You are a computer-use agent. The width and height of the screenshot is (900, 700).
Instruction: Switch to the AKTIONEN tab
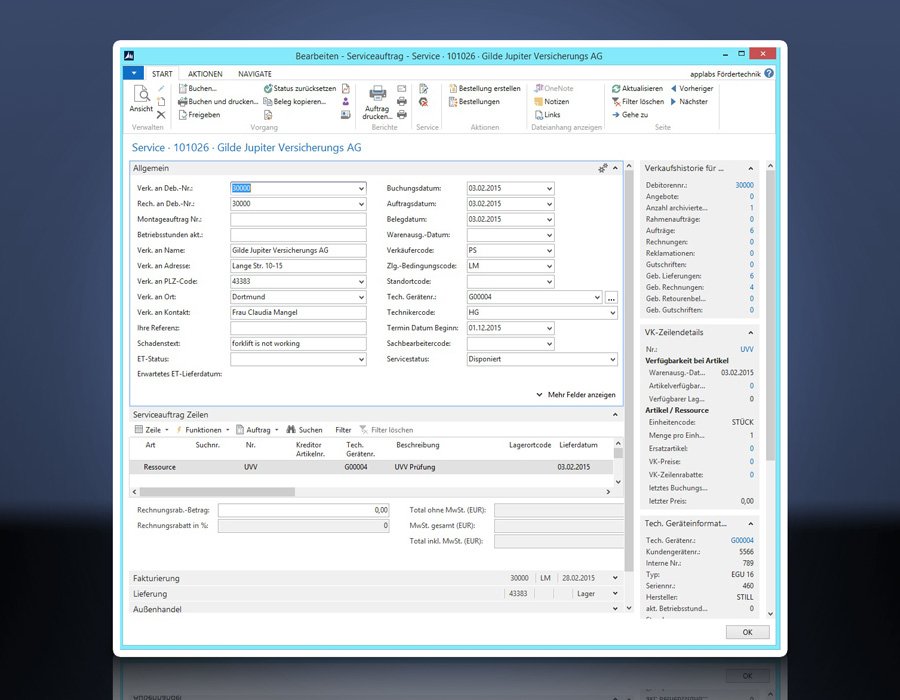click(205, 74)
